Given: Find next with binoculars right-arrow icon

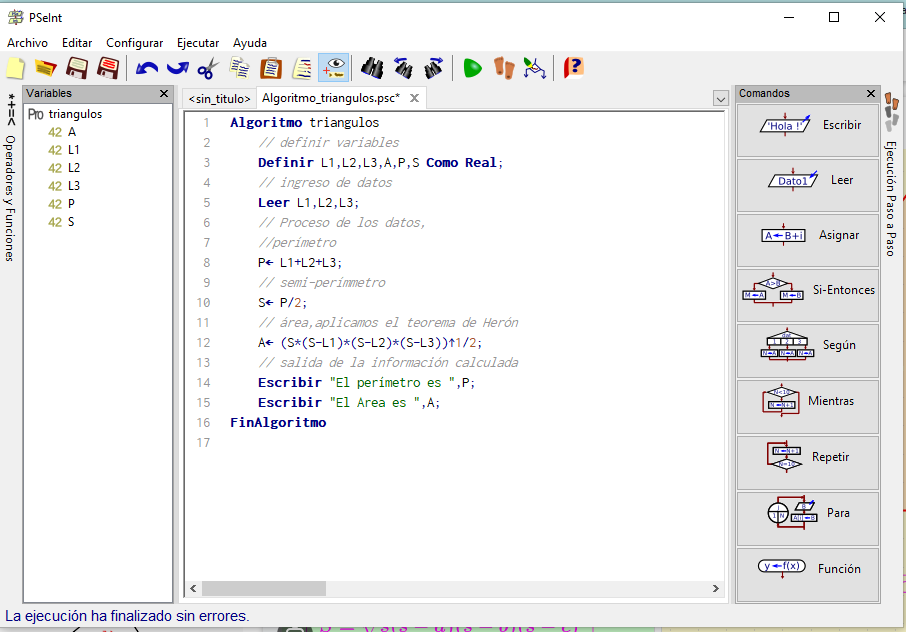Looking at the screenshot, I should pyautogui.click(x=434, y=68).
